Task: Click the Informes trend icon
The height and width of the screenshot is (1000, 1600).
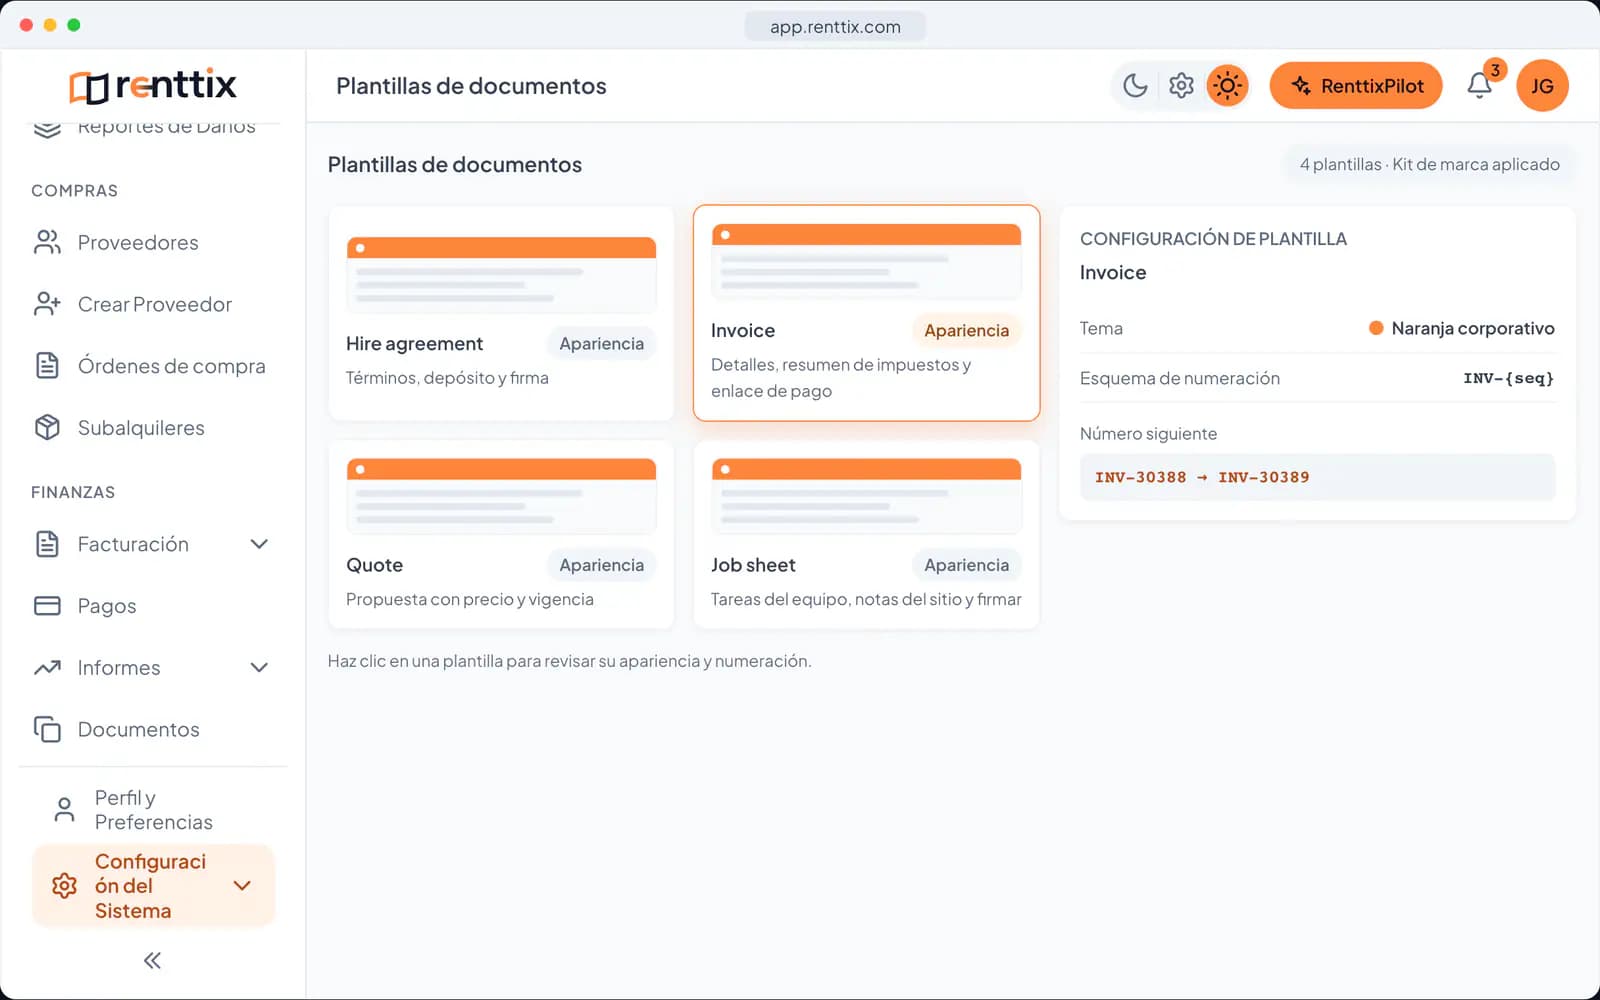Action: (x=47, y=668)
